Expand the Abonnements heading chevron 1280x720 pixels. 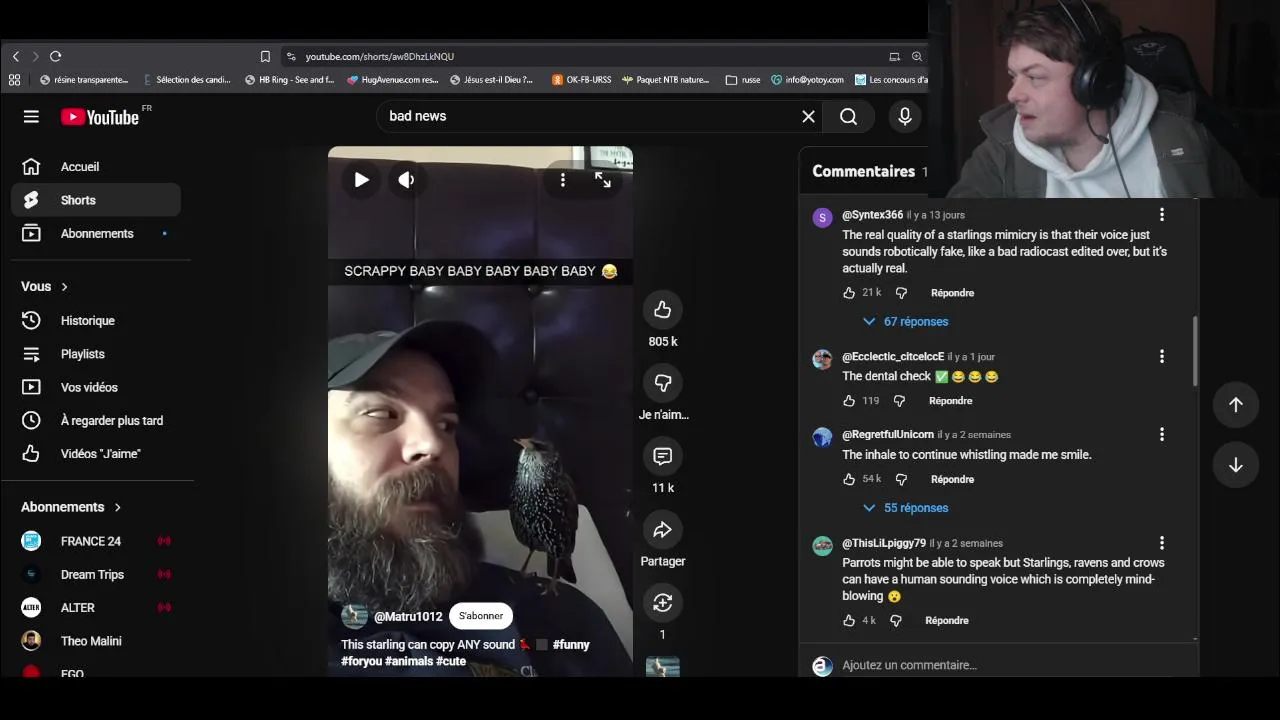tap(118, 507)
